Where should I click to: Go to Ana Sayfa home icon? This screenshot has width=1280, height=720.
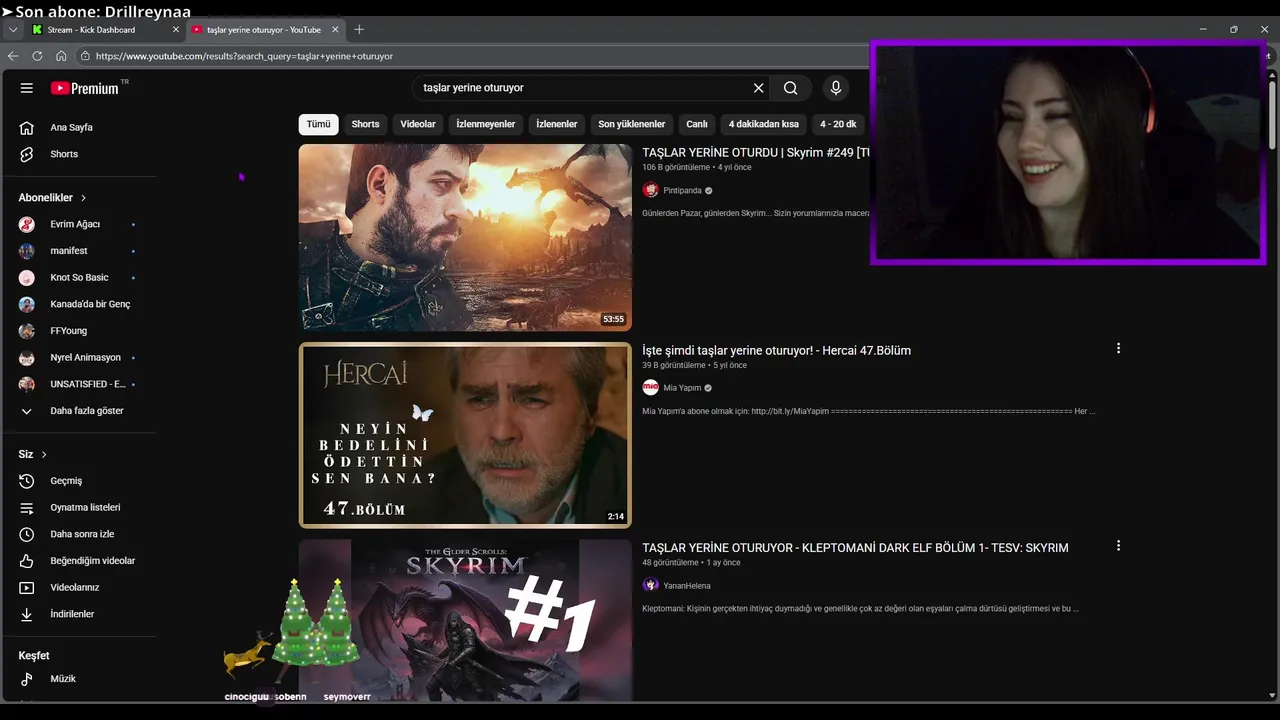pyautogui.click(x=27, y=128)
